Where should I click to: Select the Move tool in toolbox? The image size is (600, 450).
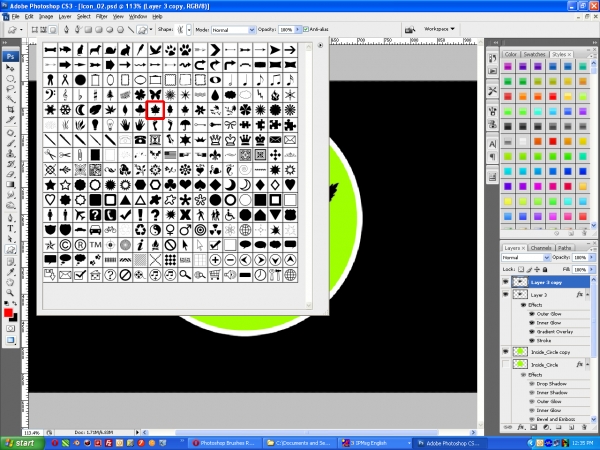[x=10, y=68]
